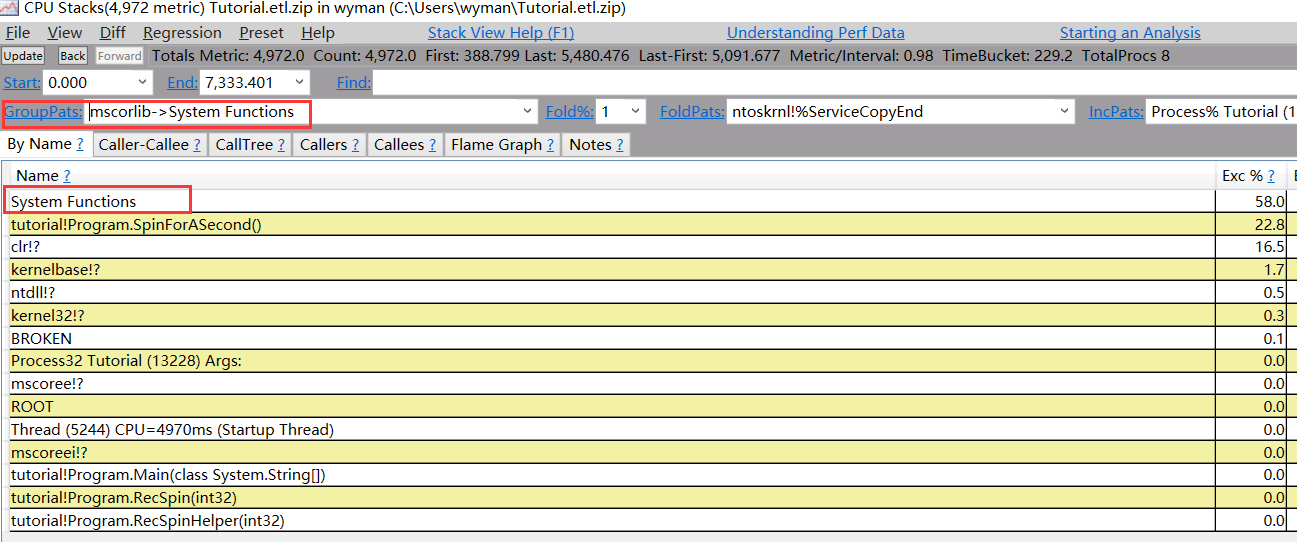
Task: Switch to the Caller-Callee tab
Action: (x=150, y=145)
